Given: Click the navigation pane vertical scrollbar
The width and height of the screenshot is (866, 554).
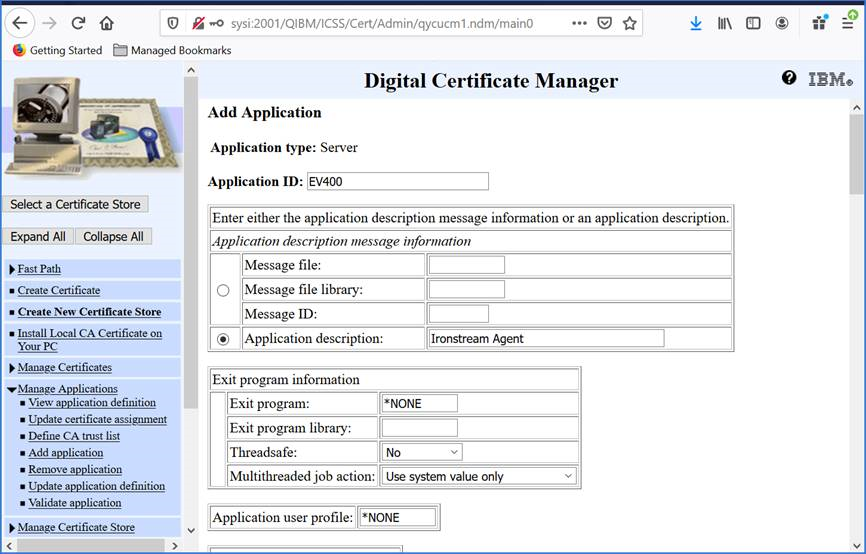Looking at the screenshot, I should (191, 243).
